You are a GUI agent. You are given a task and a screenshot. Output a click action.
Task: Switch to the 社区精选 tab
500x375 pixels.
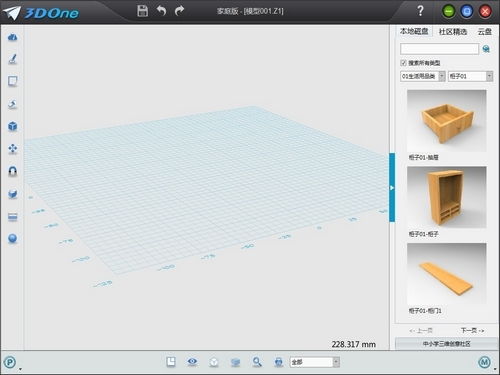[453, 32]
